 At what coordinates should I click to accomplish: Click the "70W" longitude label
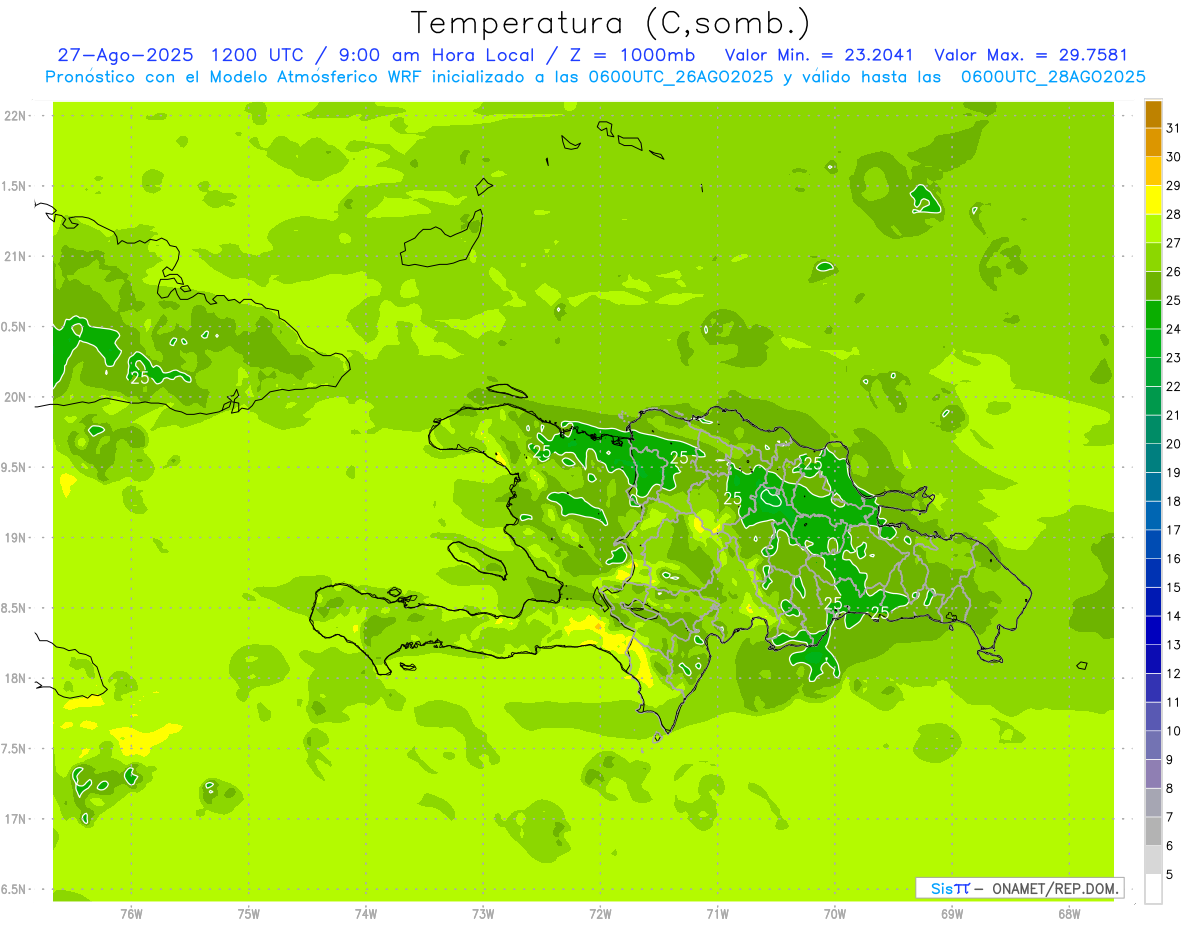835,914
